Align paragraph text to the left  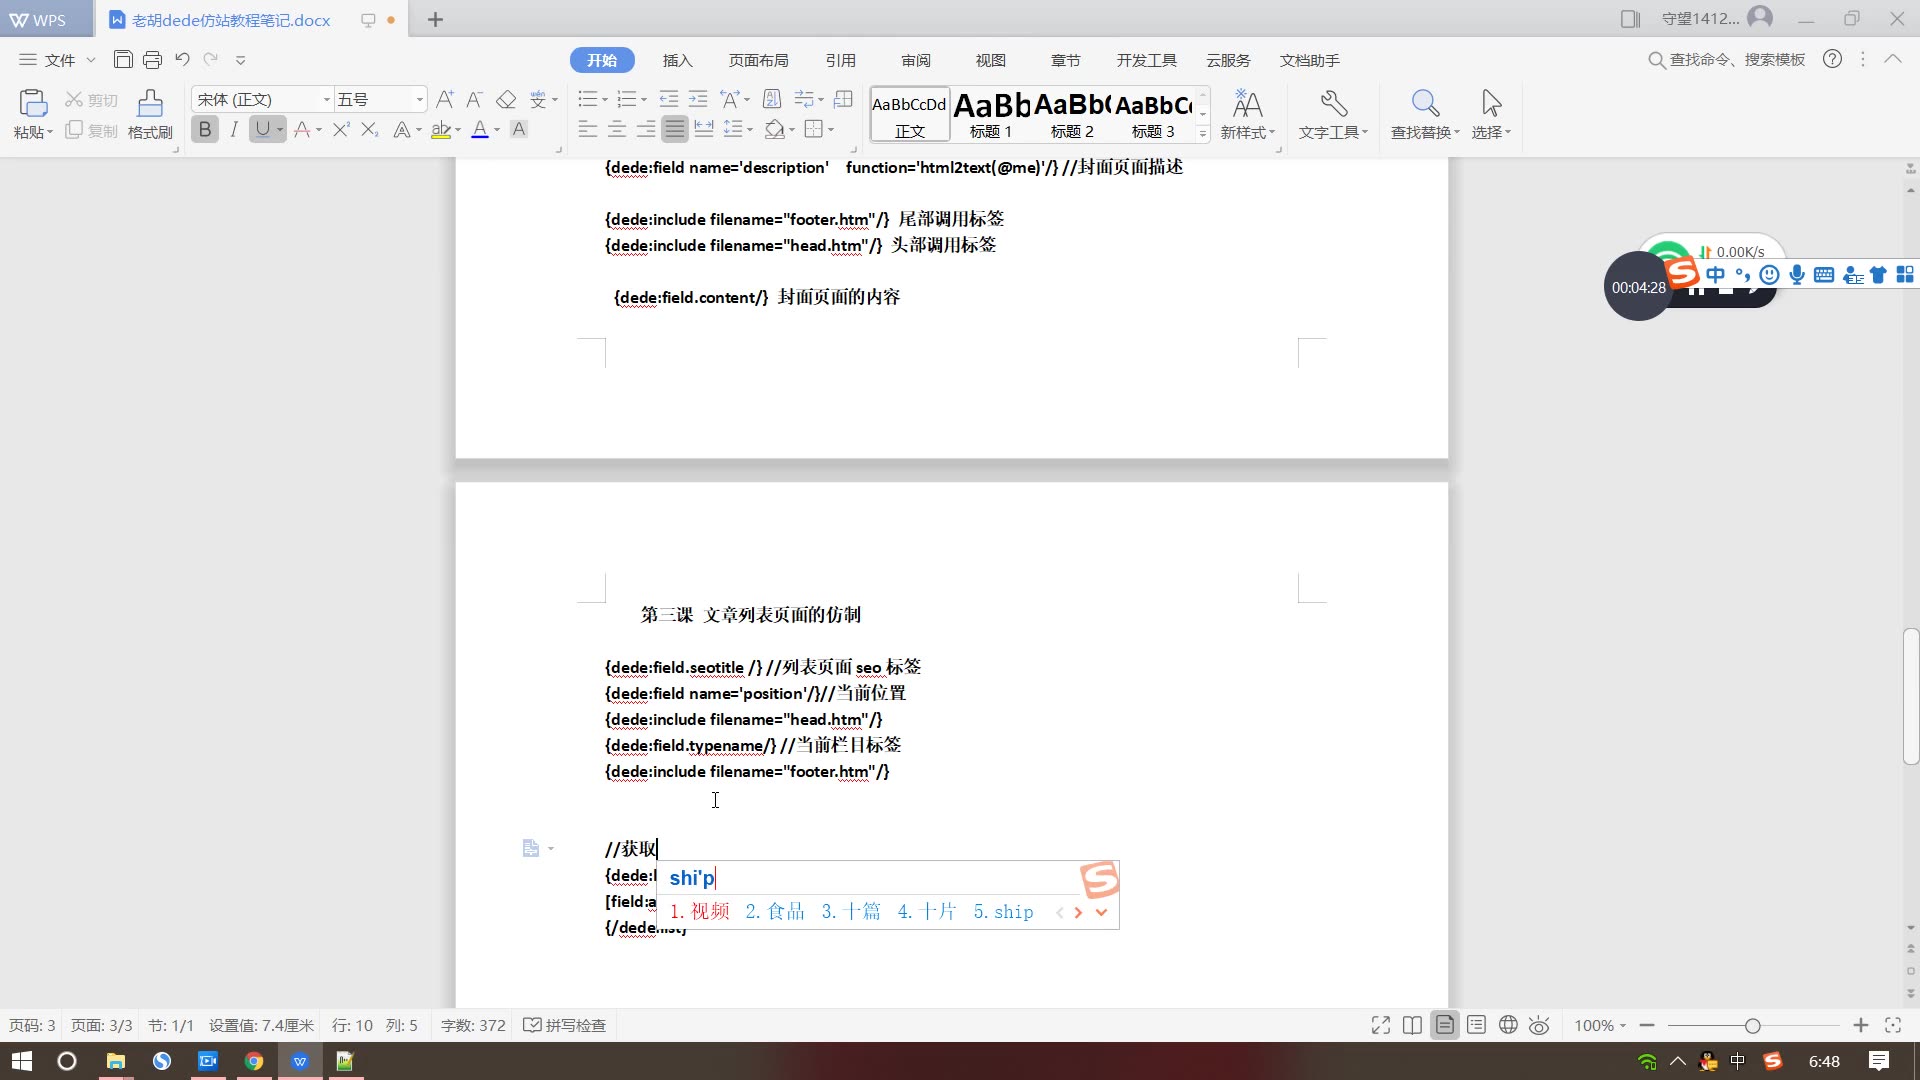point(588,129)
